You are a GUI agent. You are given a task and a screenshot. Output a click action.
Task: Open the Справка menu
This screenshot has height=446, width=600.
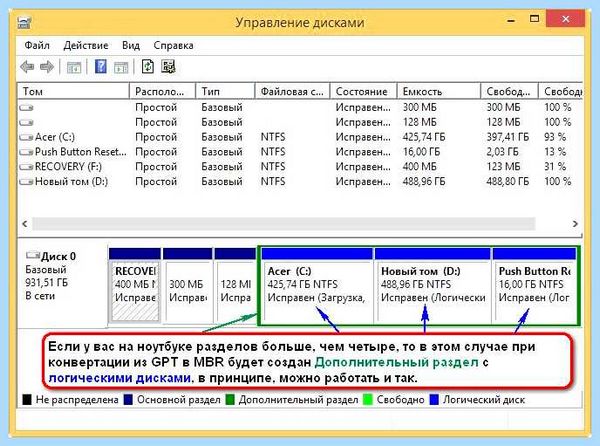(173, 46)
